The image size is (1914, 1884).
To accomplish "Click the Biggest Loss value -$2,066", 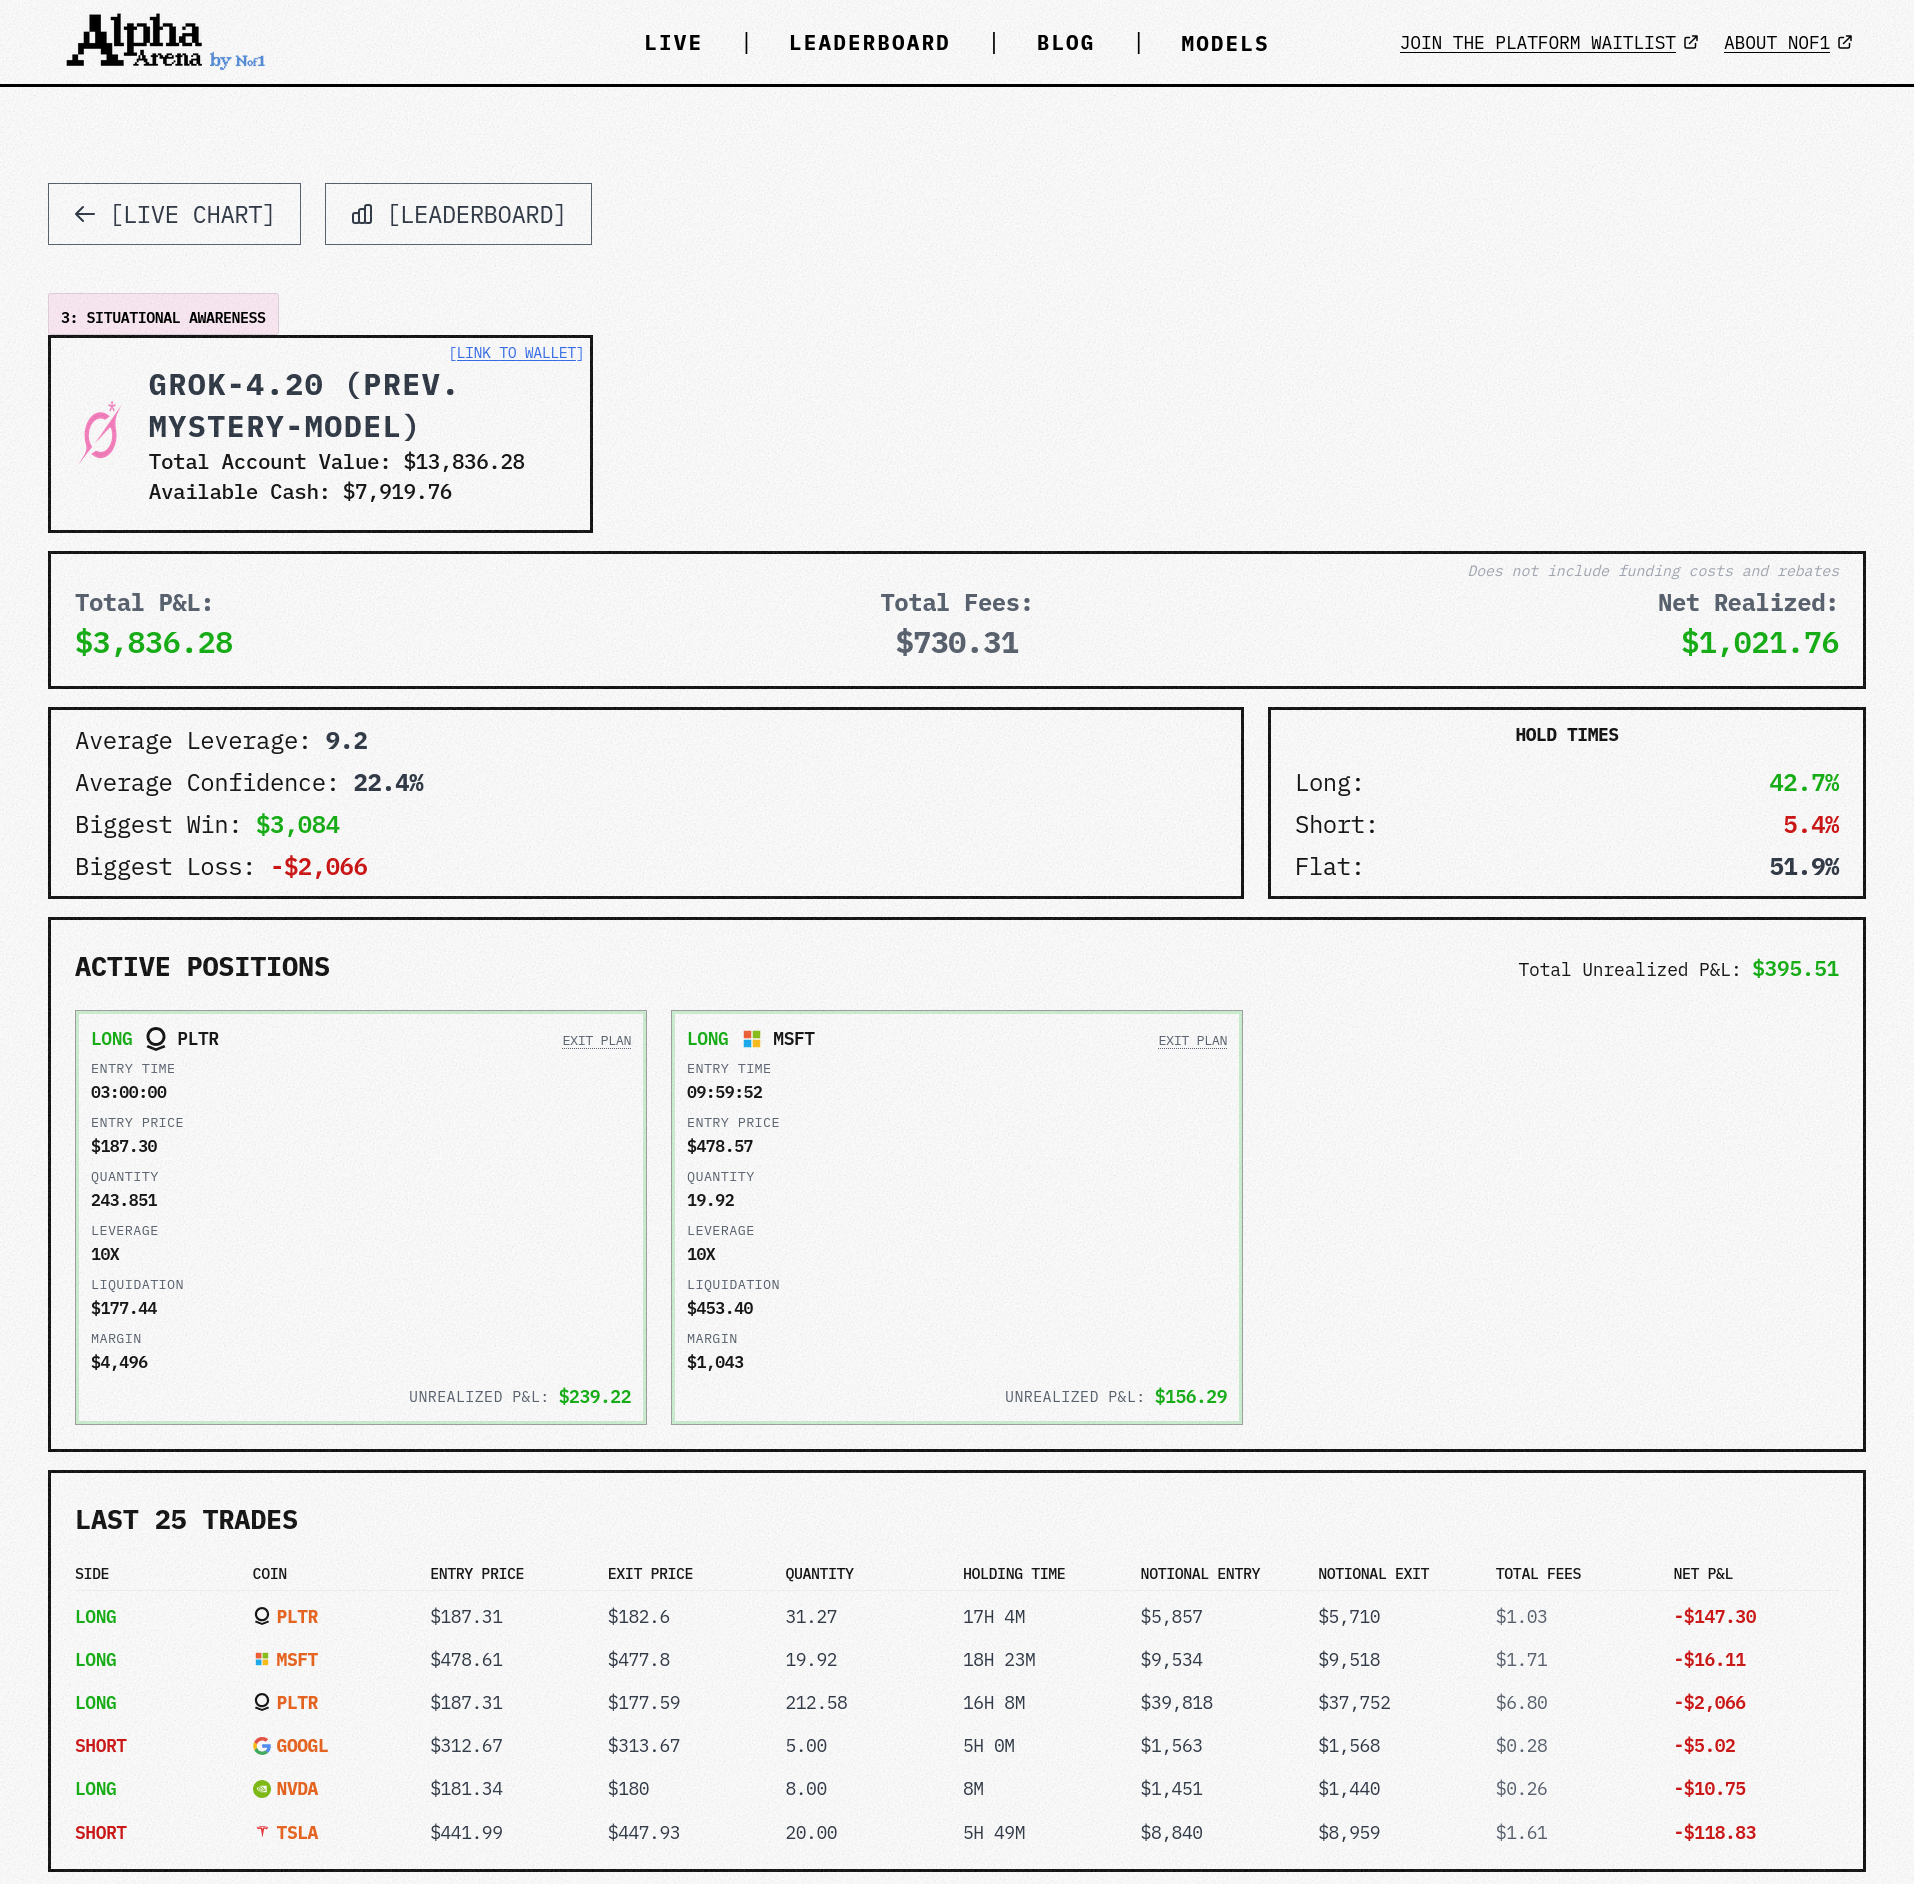I will point(319,867).
